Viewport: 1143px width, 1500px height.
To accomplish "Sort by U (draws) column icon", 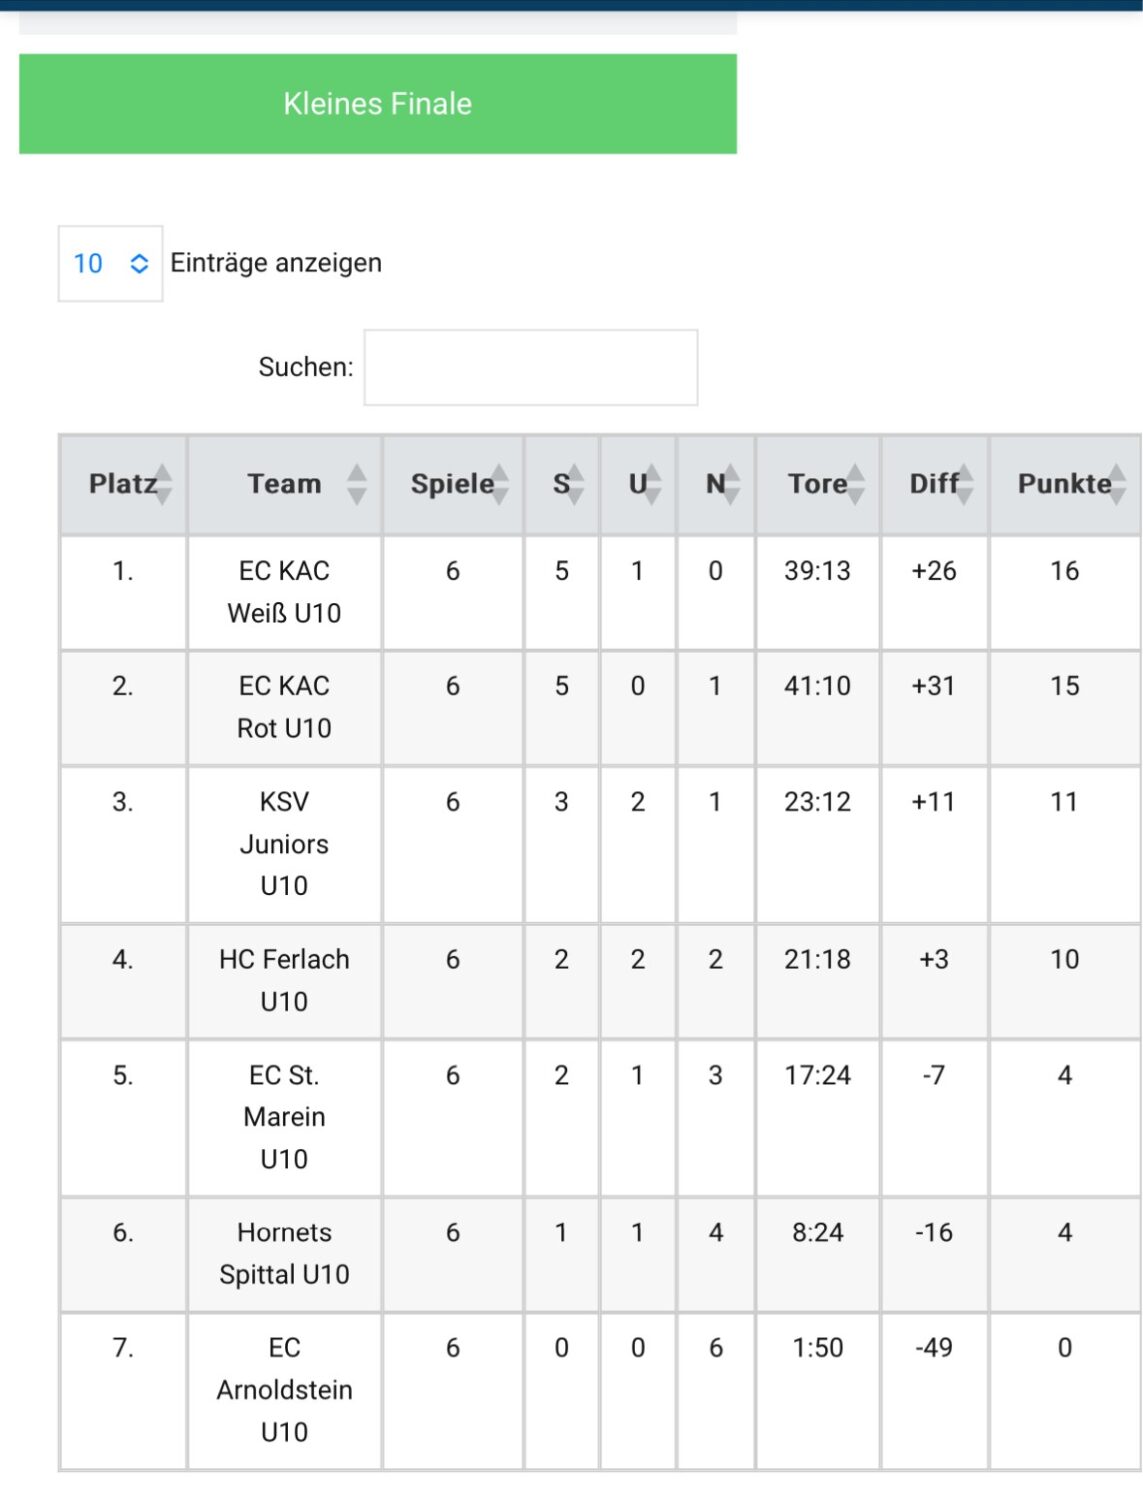I will point(652,485).
